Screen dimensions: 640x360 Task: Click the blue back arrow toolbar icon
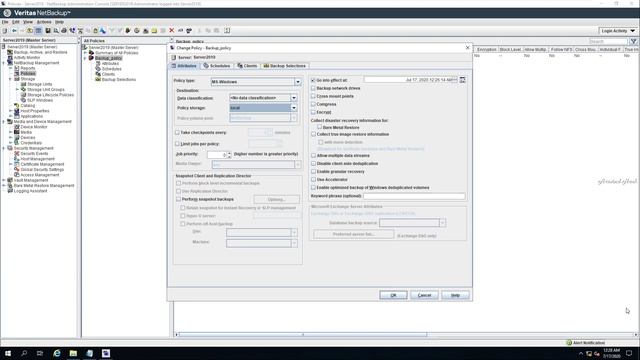click(x=14, y=31)
